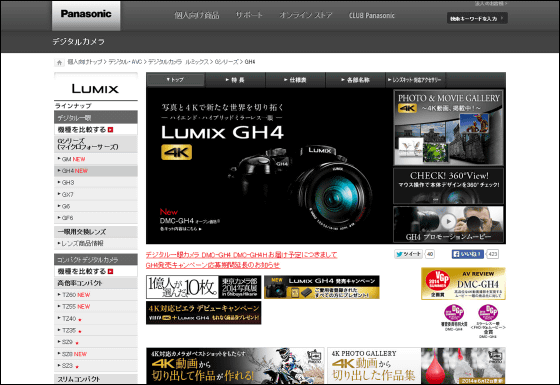Click DMC-GH4 kit contents link in hero
The height and width of the screenshot is (385, 560).
click(x=181, y=229)
